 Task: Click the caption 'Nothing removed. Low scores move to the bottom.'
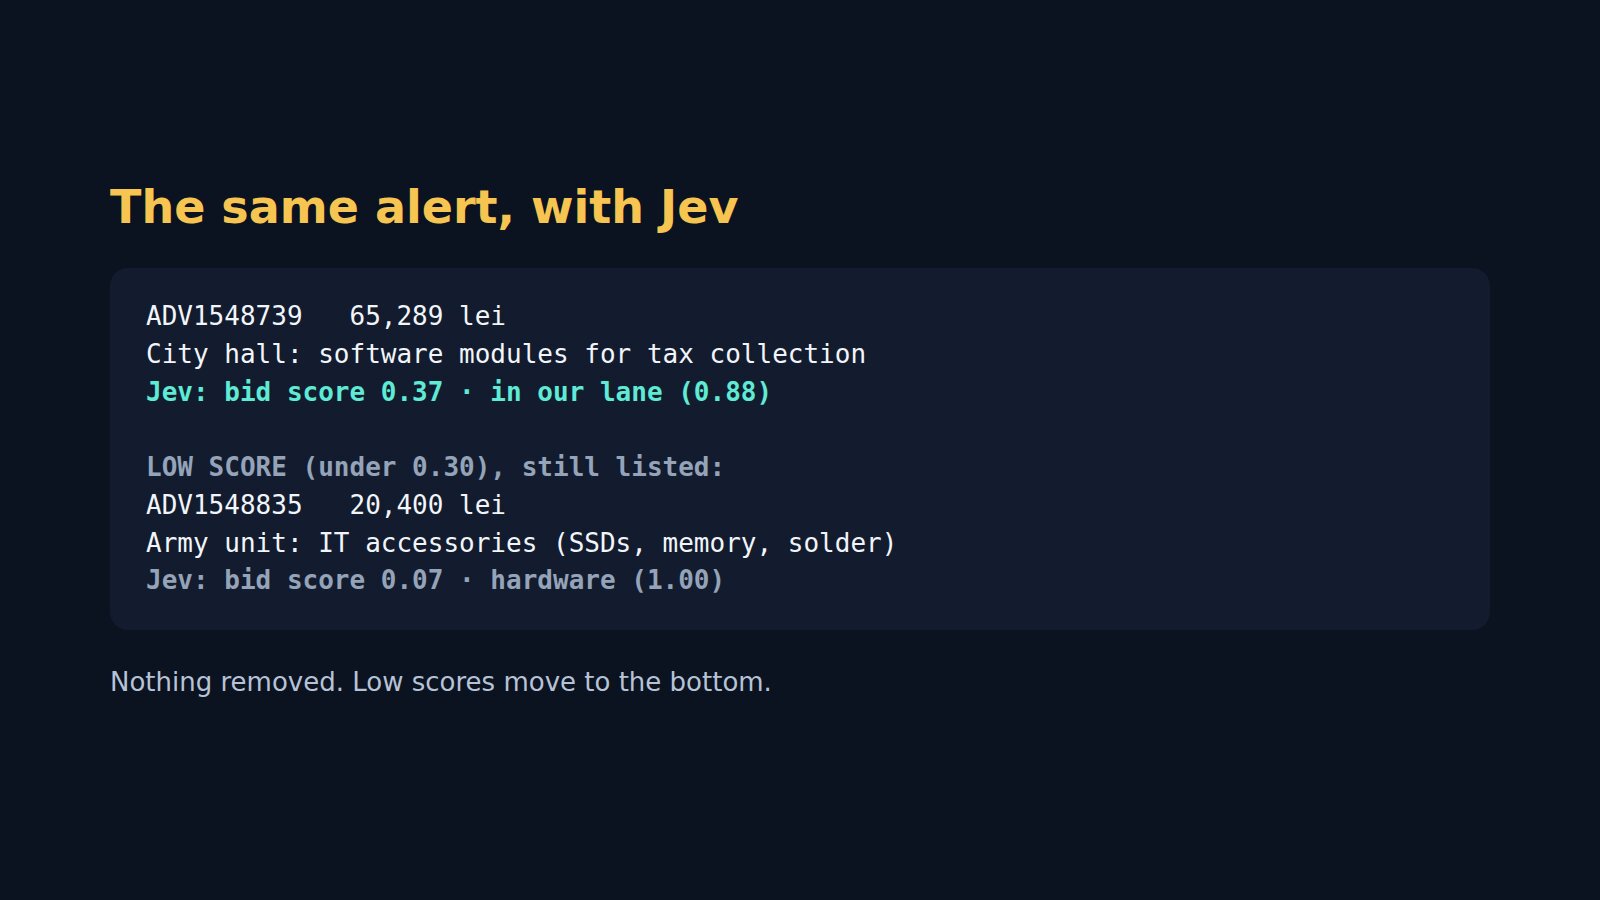(440, 682)
